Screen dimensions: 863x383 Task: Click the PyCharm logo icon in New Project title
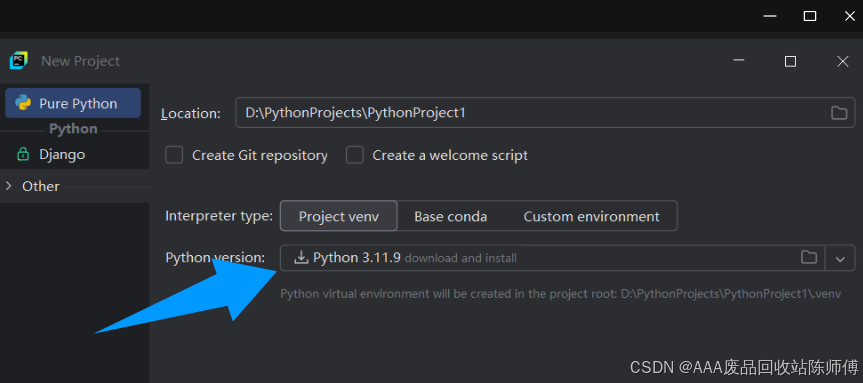(x=19, y=61)
